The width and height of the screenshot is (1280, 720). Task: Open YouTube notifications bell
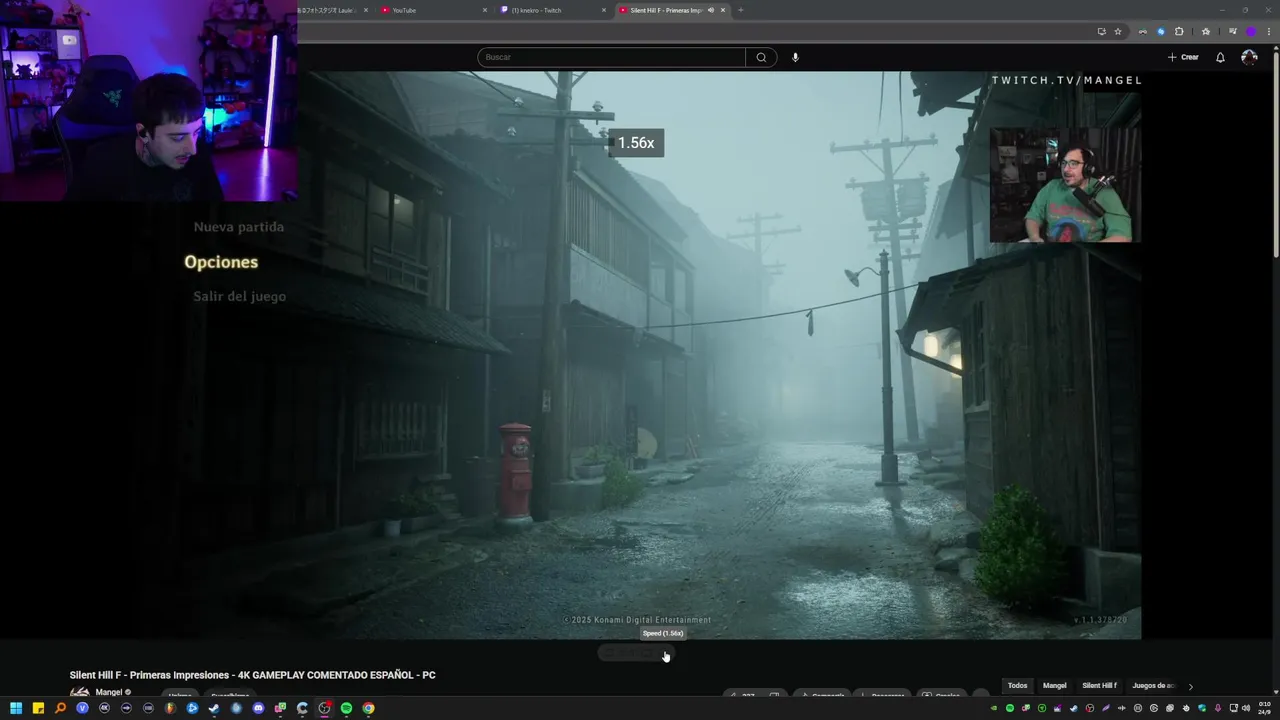1220,57
